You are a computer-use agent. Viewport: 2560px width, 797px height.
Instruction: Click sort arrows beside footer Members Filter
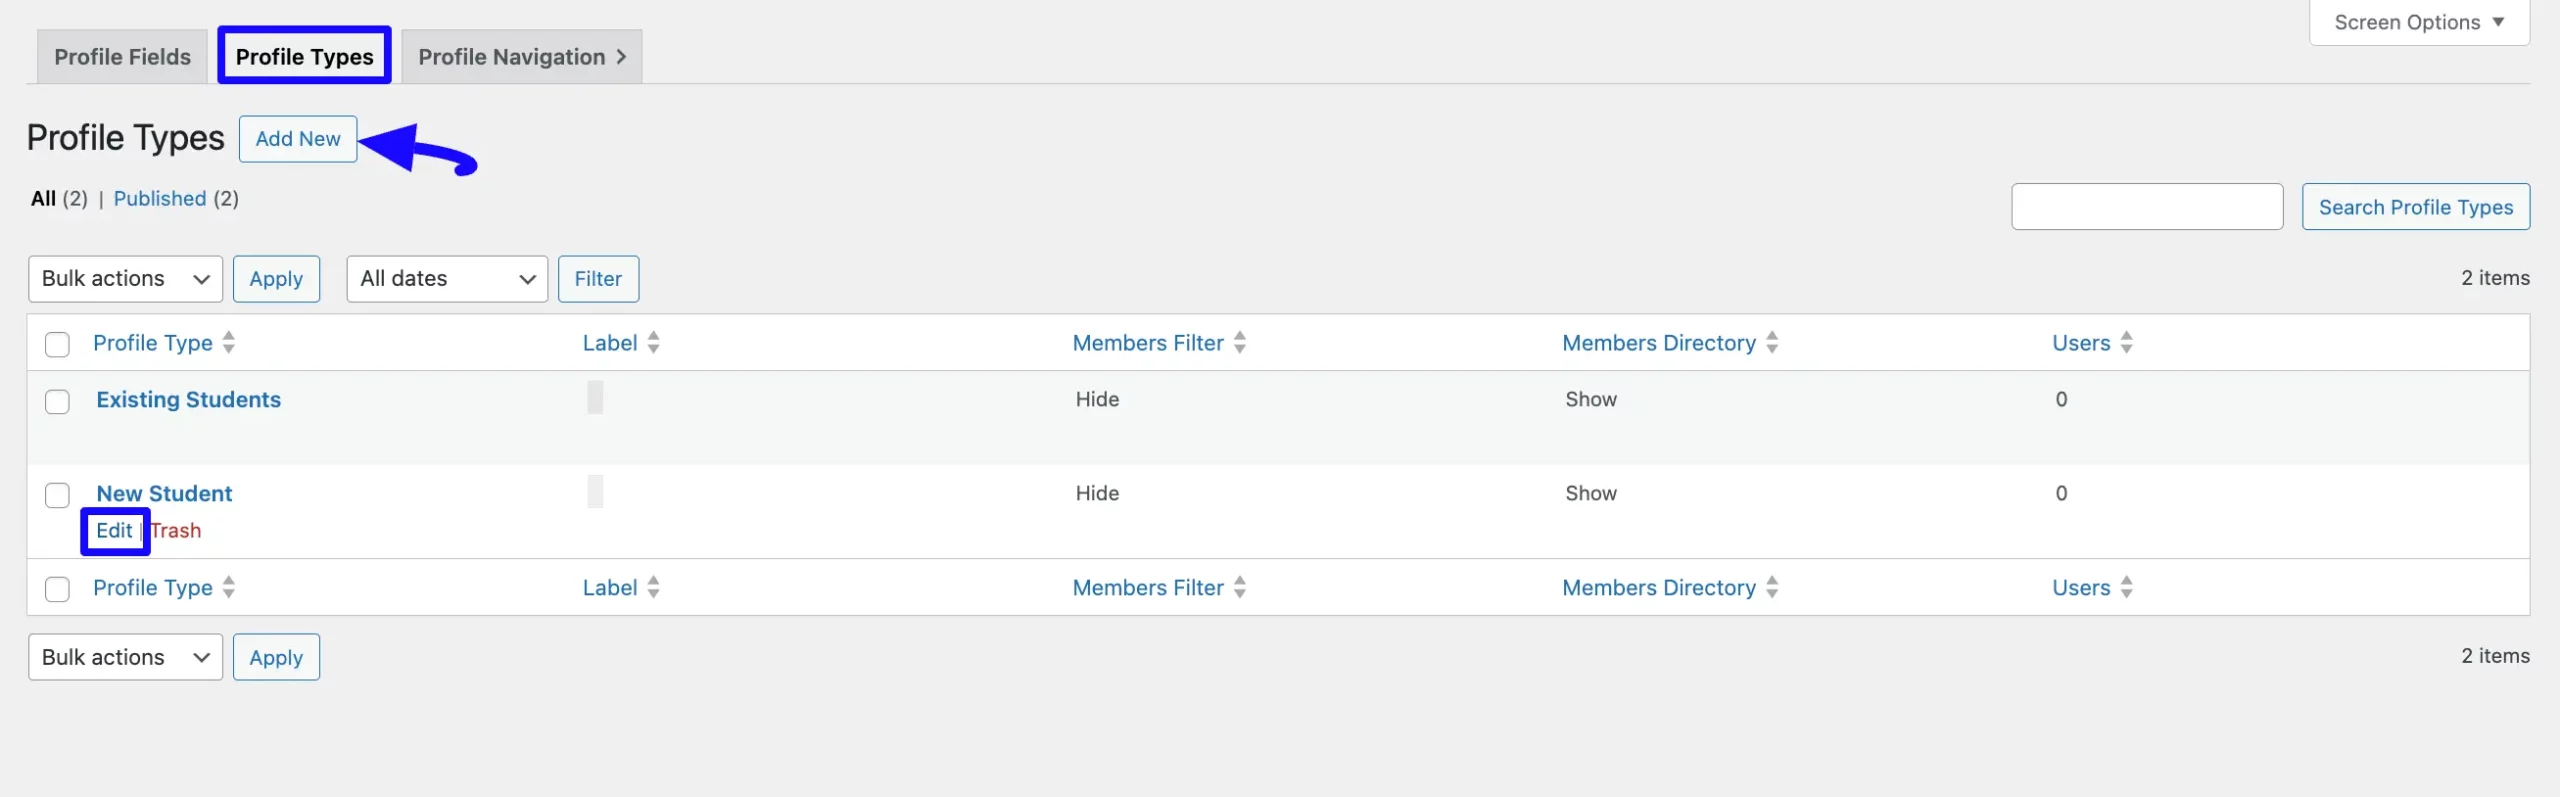pyautogui.click(x=1240, y=588)
